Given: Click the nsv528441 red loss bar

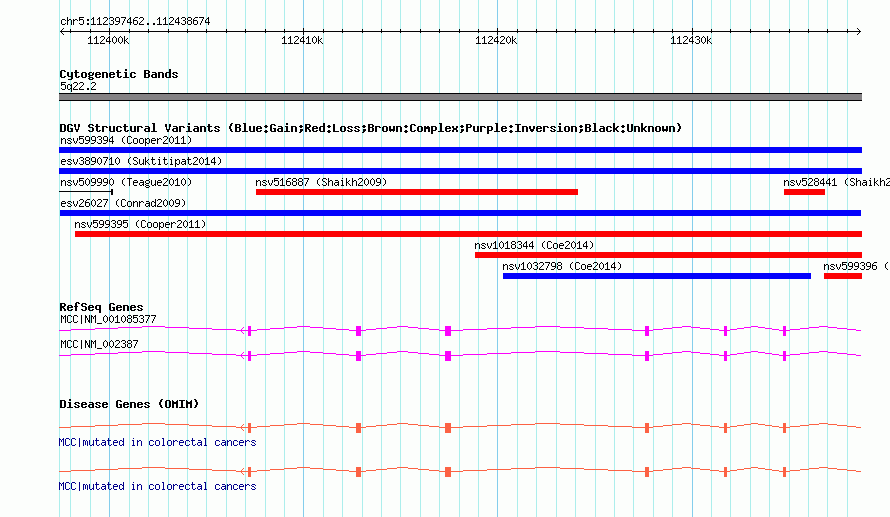Looking at the screenshot, I should click(x=804, y=192).
